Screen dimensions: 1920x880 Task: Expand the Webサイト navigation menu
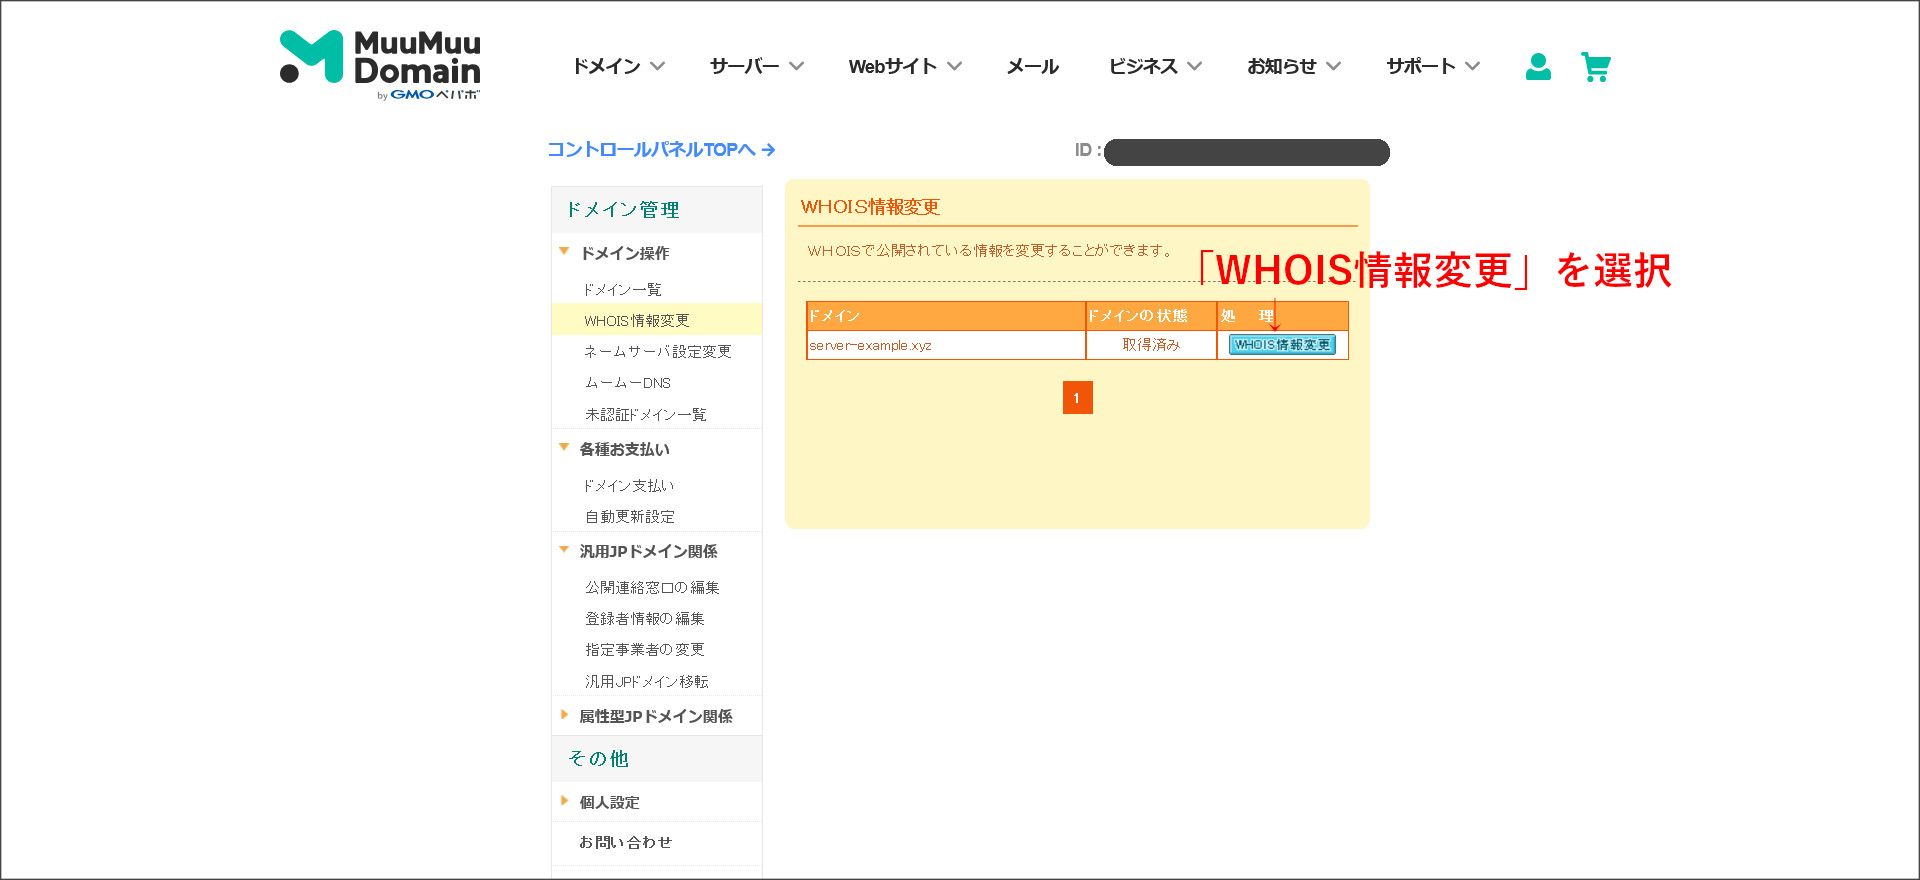tap(905, 66)
